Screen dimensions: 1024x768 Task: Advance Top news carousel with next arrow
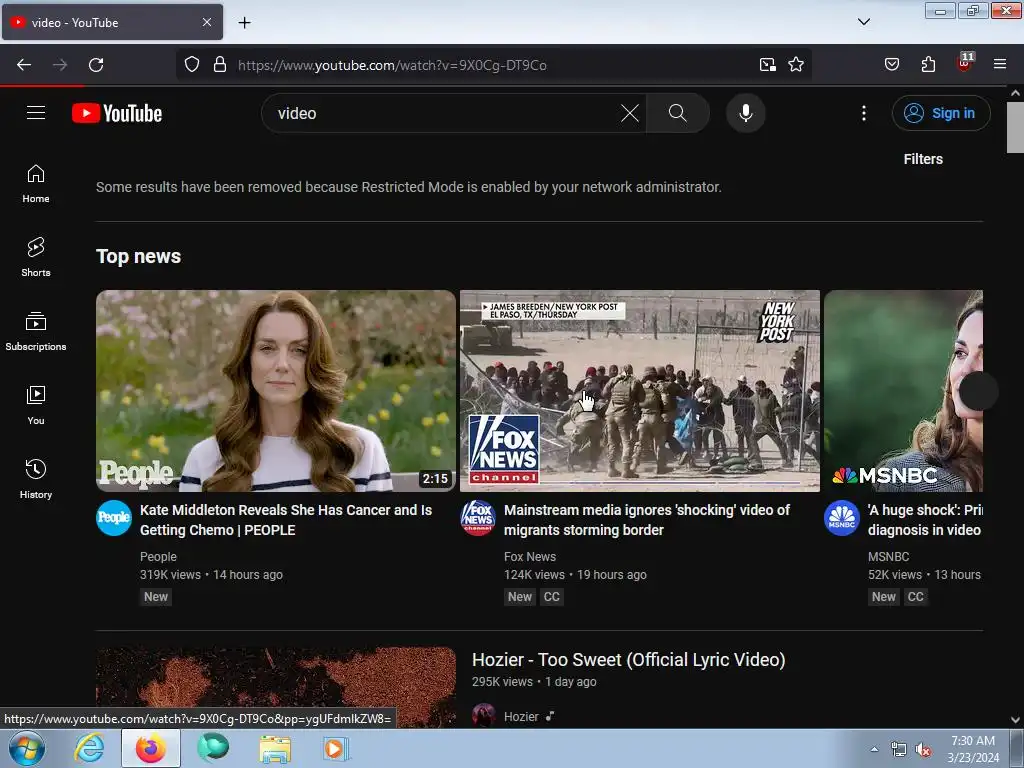pyautogui.click(x=978, y=391)
